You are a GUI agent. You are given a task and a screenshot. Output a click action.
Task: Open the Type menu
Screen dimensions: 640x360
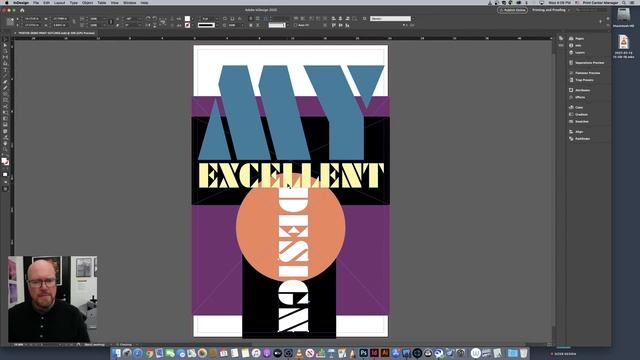point(73,2)
